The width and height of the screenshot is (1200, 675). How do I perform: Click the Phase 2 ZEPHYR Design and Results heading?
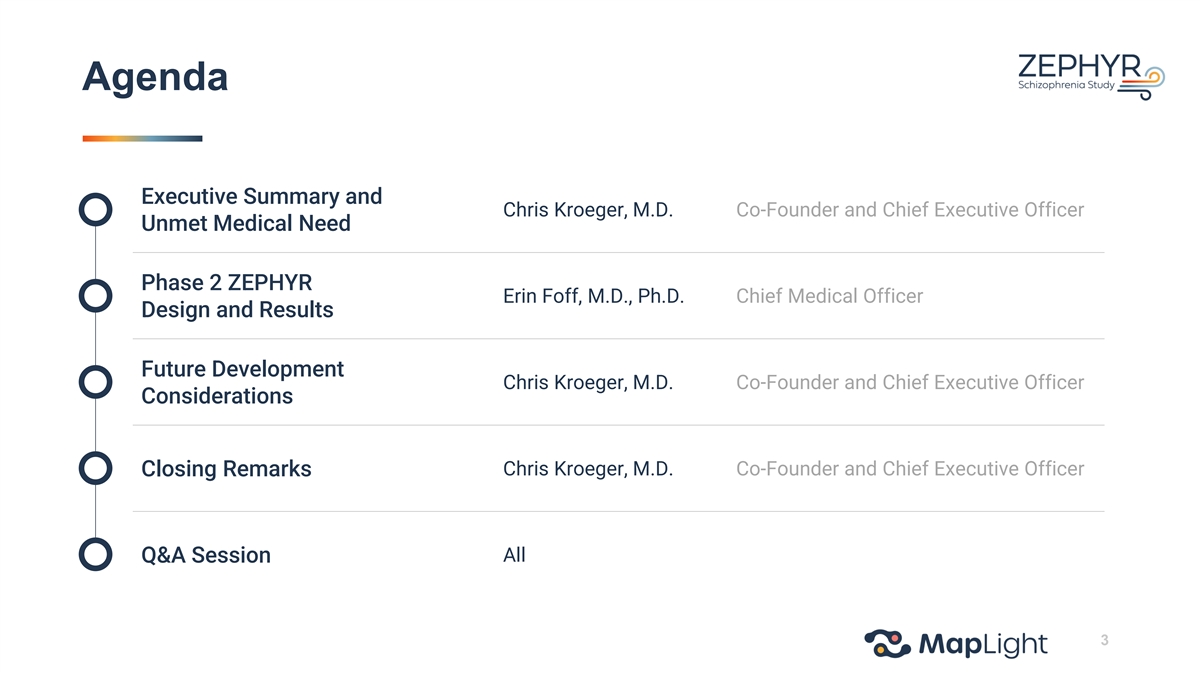(x=237, y=296)
